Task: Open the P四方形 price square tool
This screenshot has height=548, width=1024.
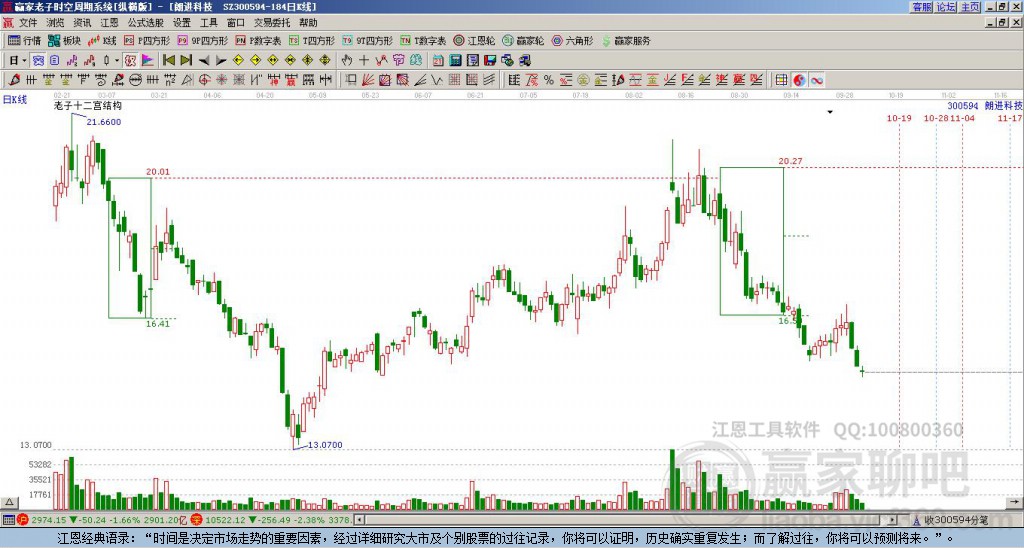Action: [147, 40]
